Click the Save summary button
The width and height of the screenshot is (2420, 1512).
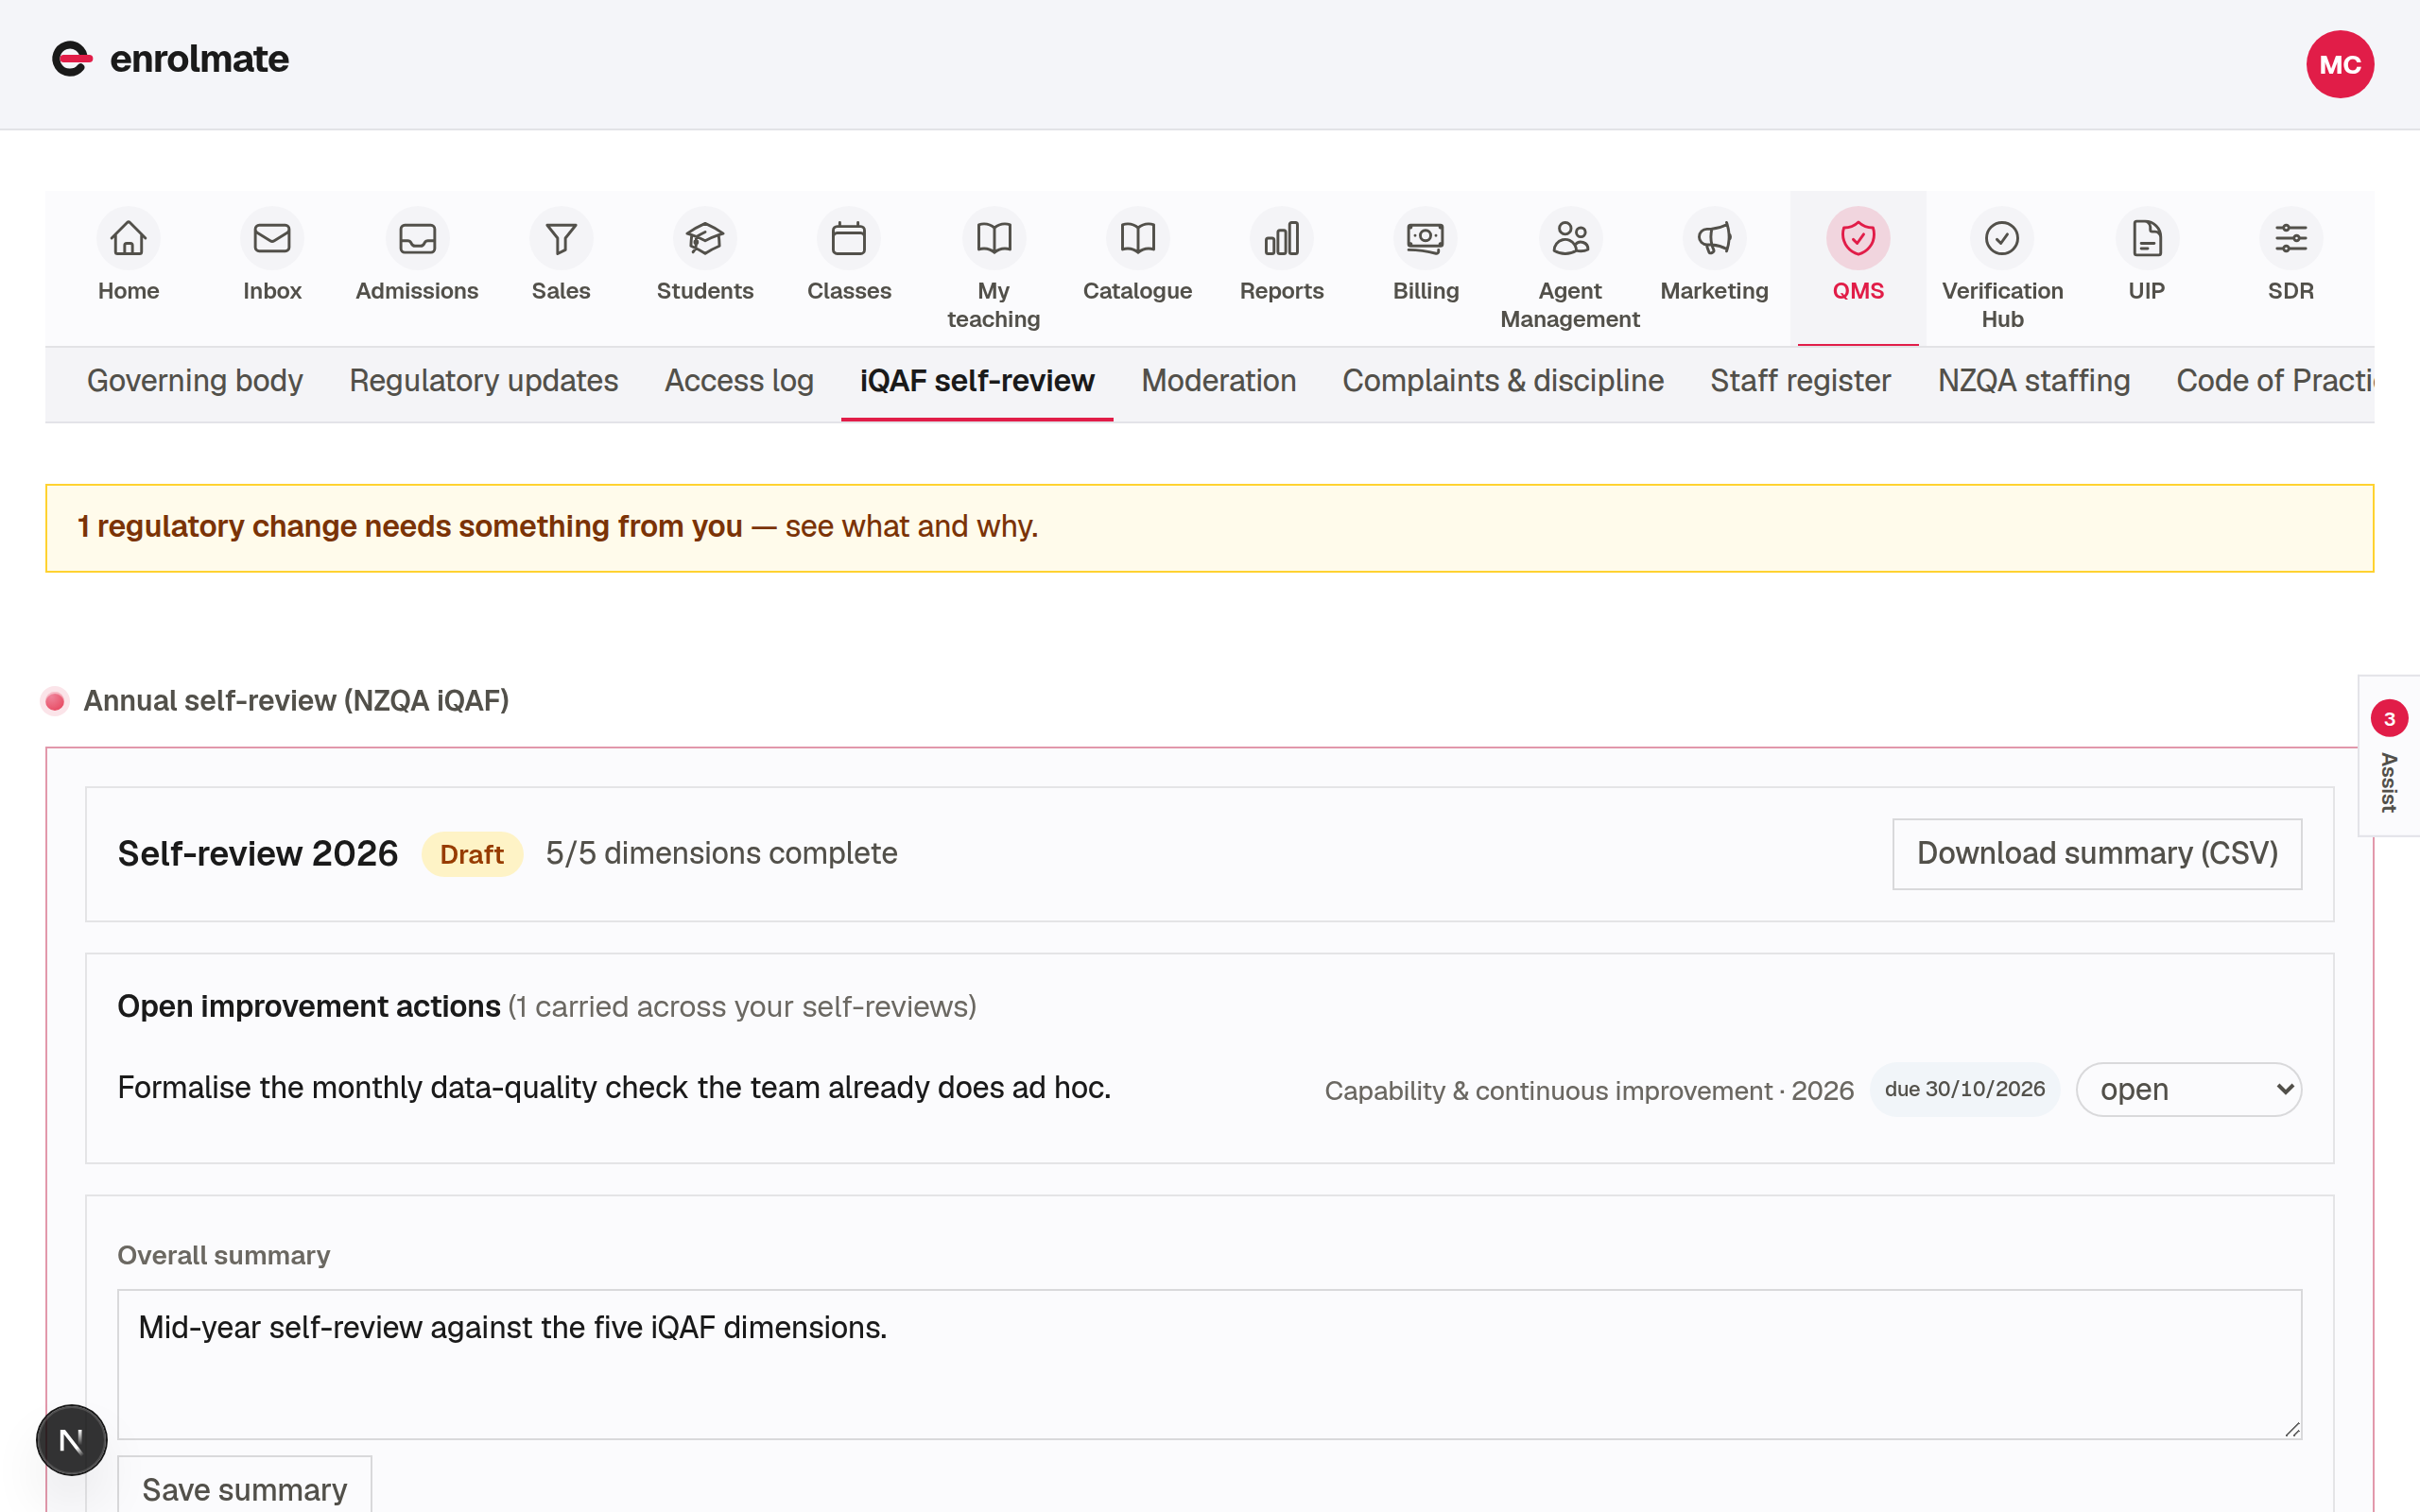pos(245,1487)
